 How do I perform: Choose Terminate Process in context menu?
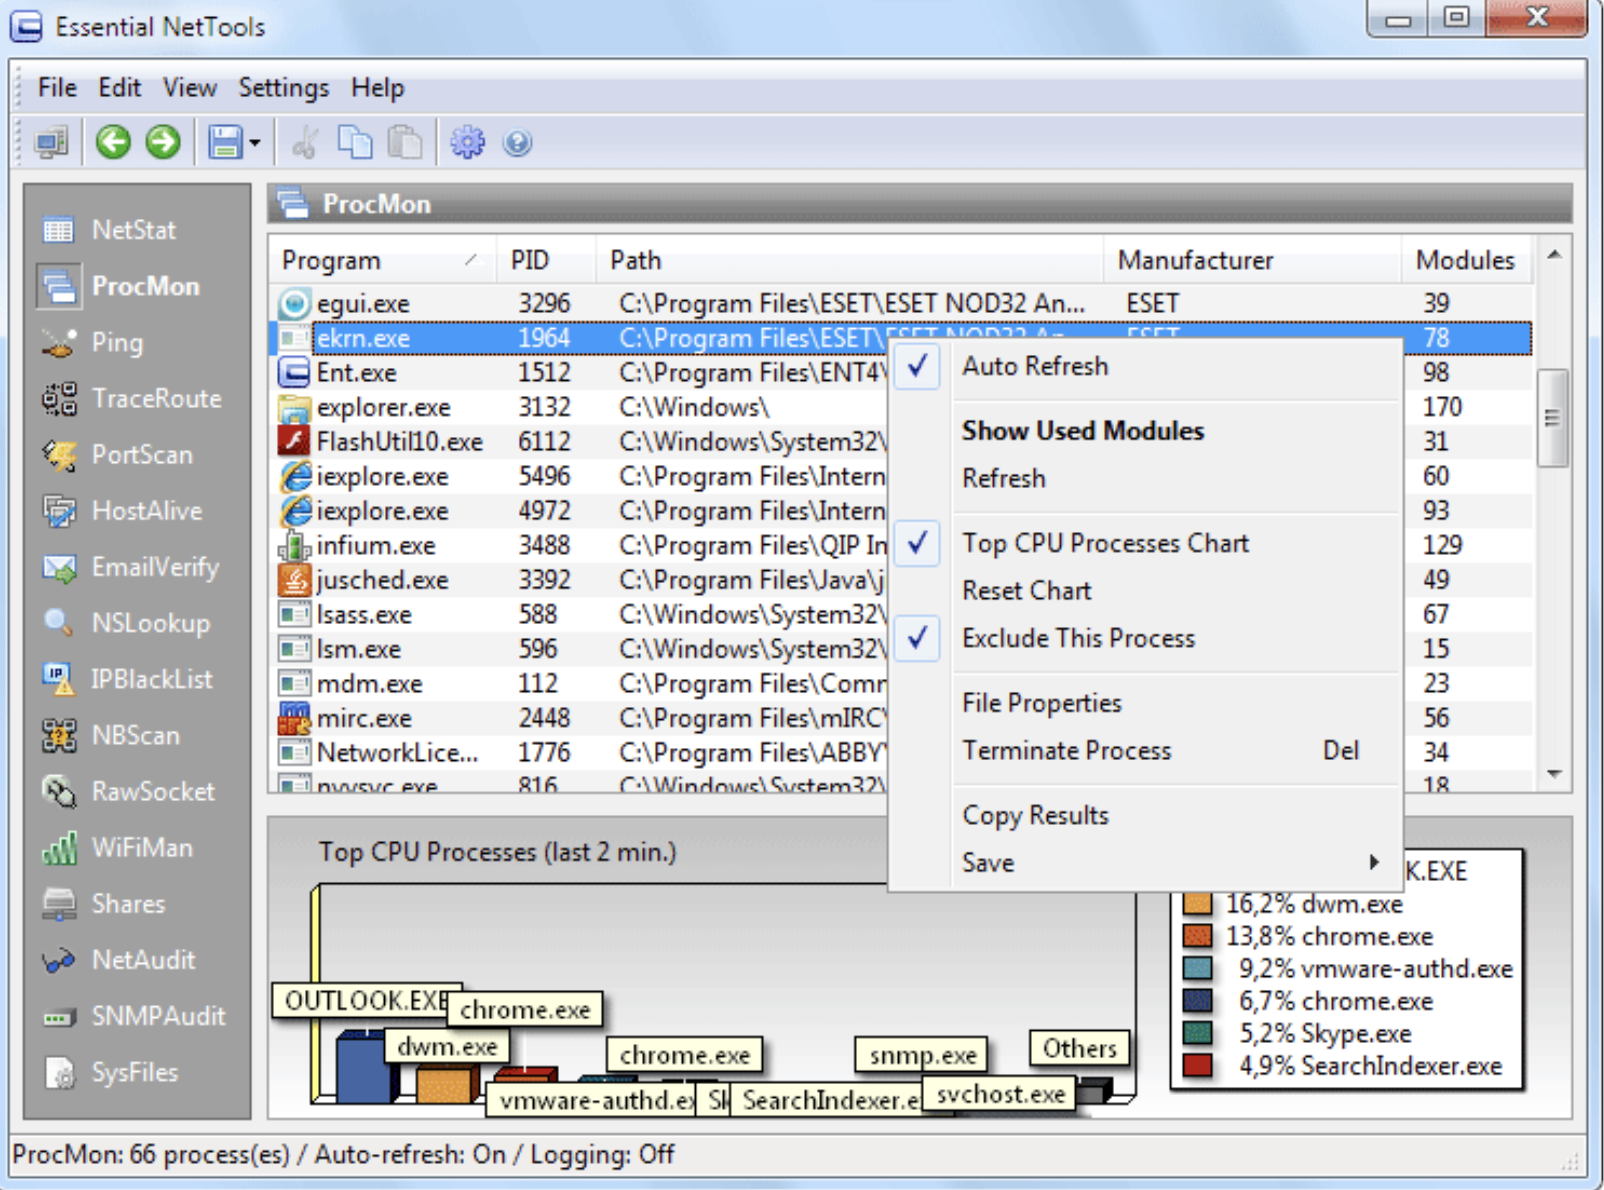(1143, 750)
